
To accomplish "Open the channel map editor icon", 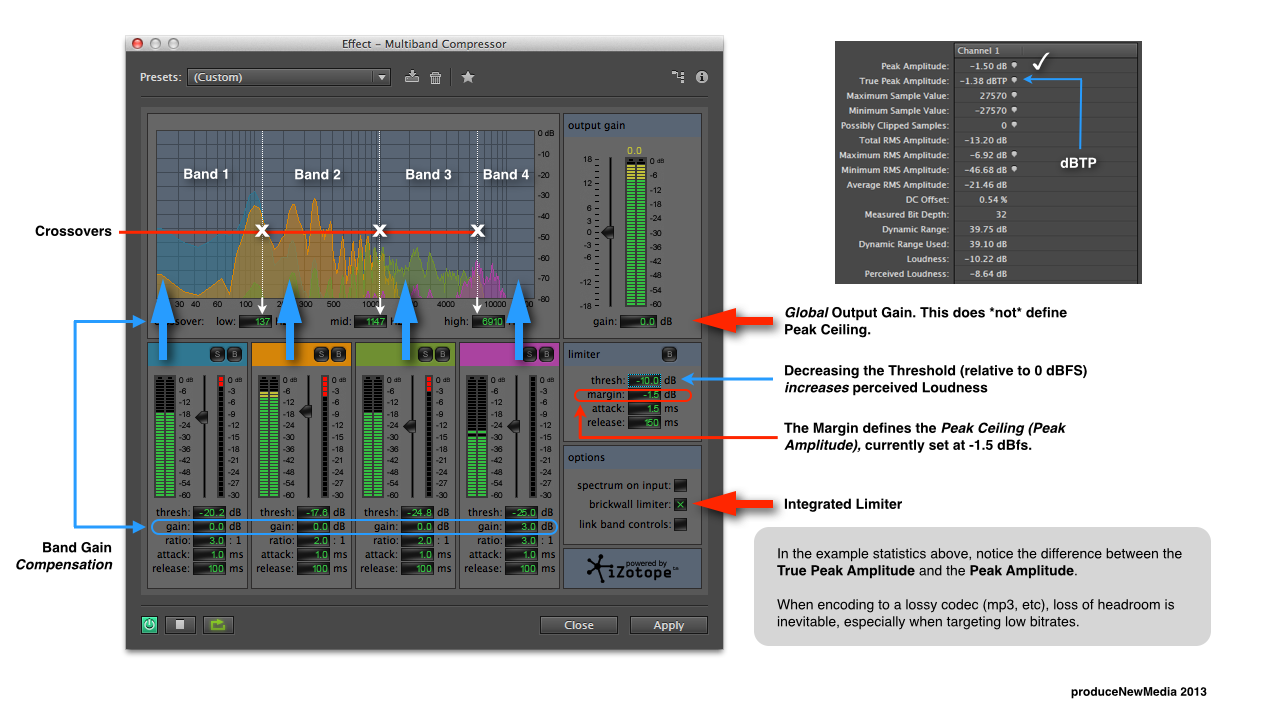I will click(680, 77).
